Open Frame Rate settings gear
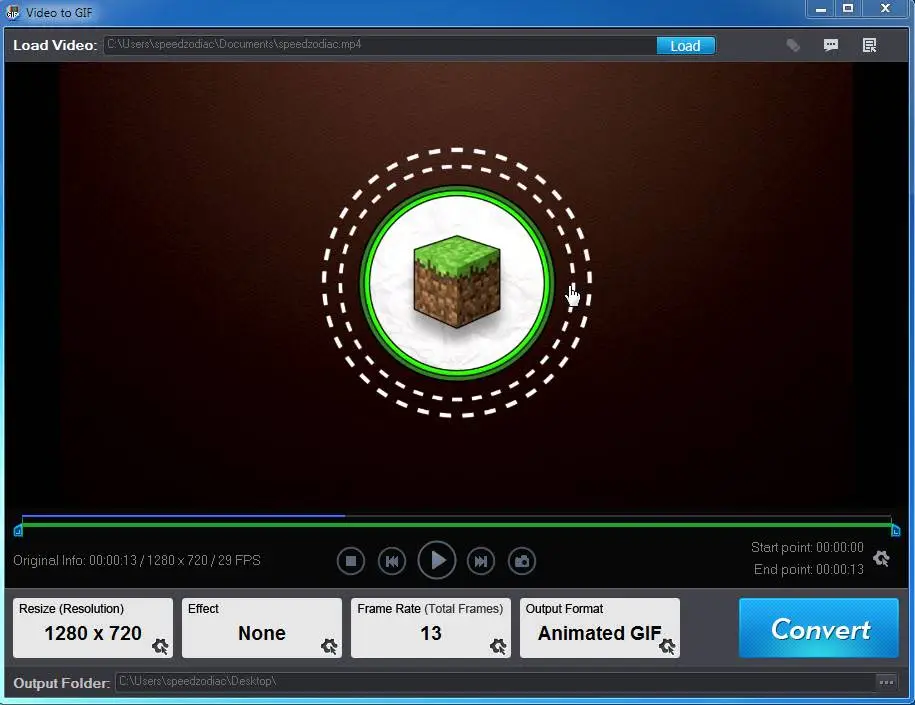 pos(498,646)
